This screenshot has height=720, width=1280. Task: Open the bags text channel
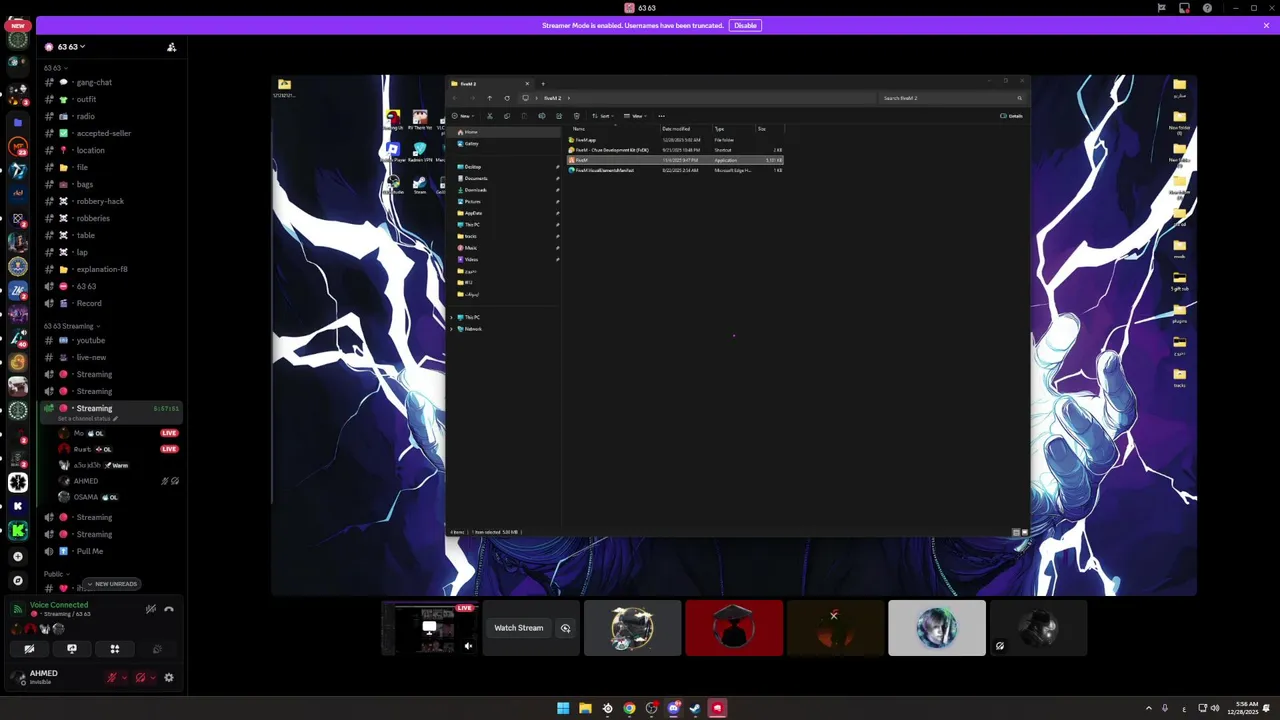(111, 184)
